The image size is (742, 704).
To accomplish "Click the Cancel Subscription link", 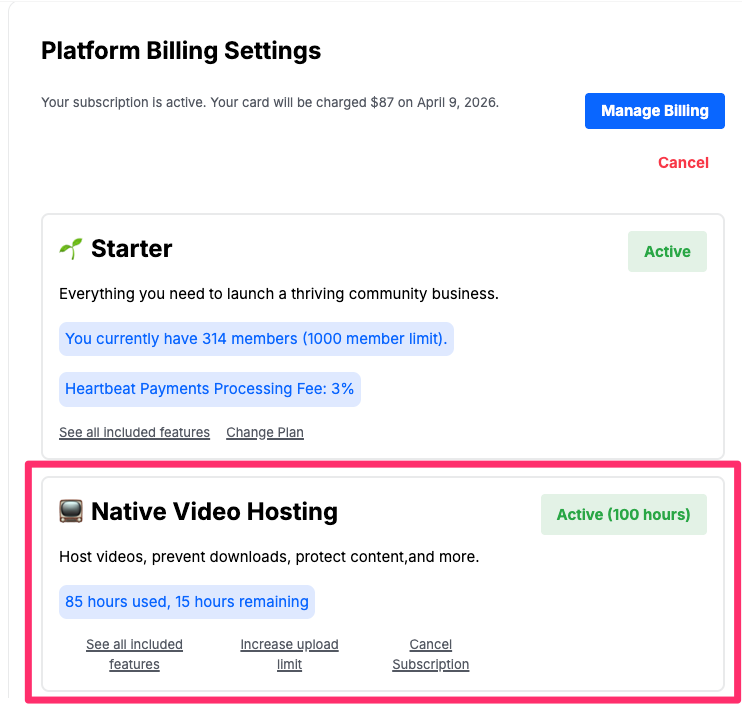I will [430, 654].
